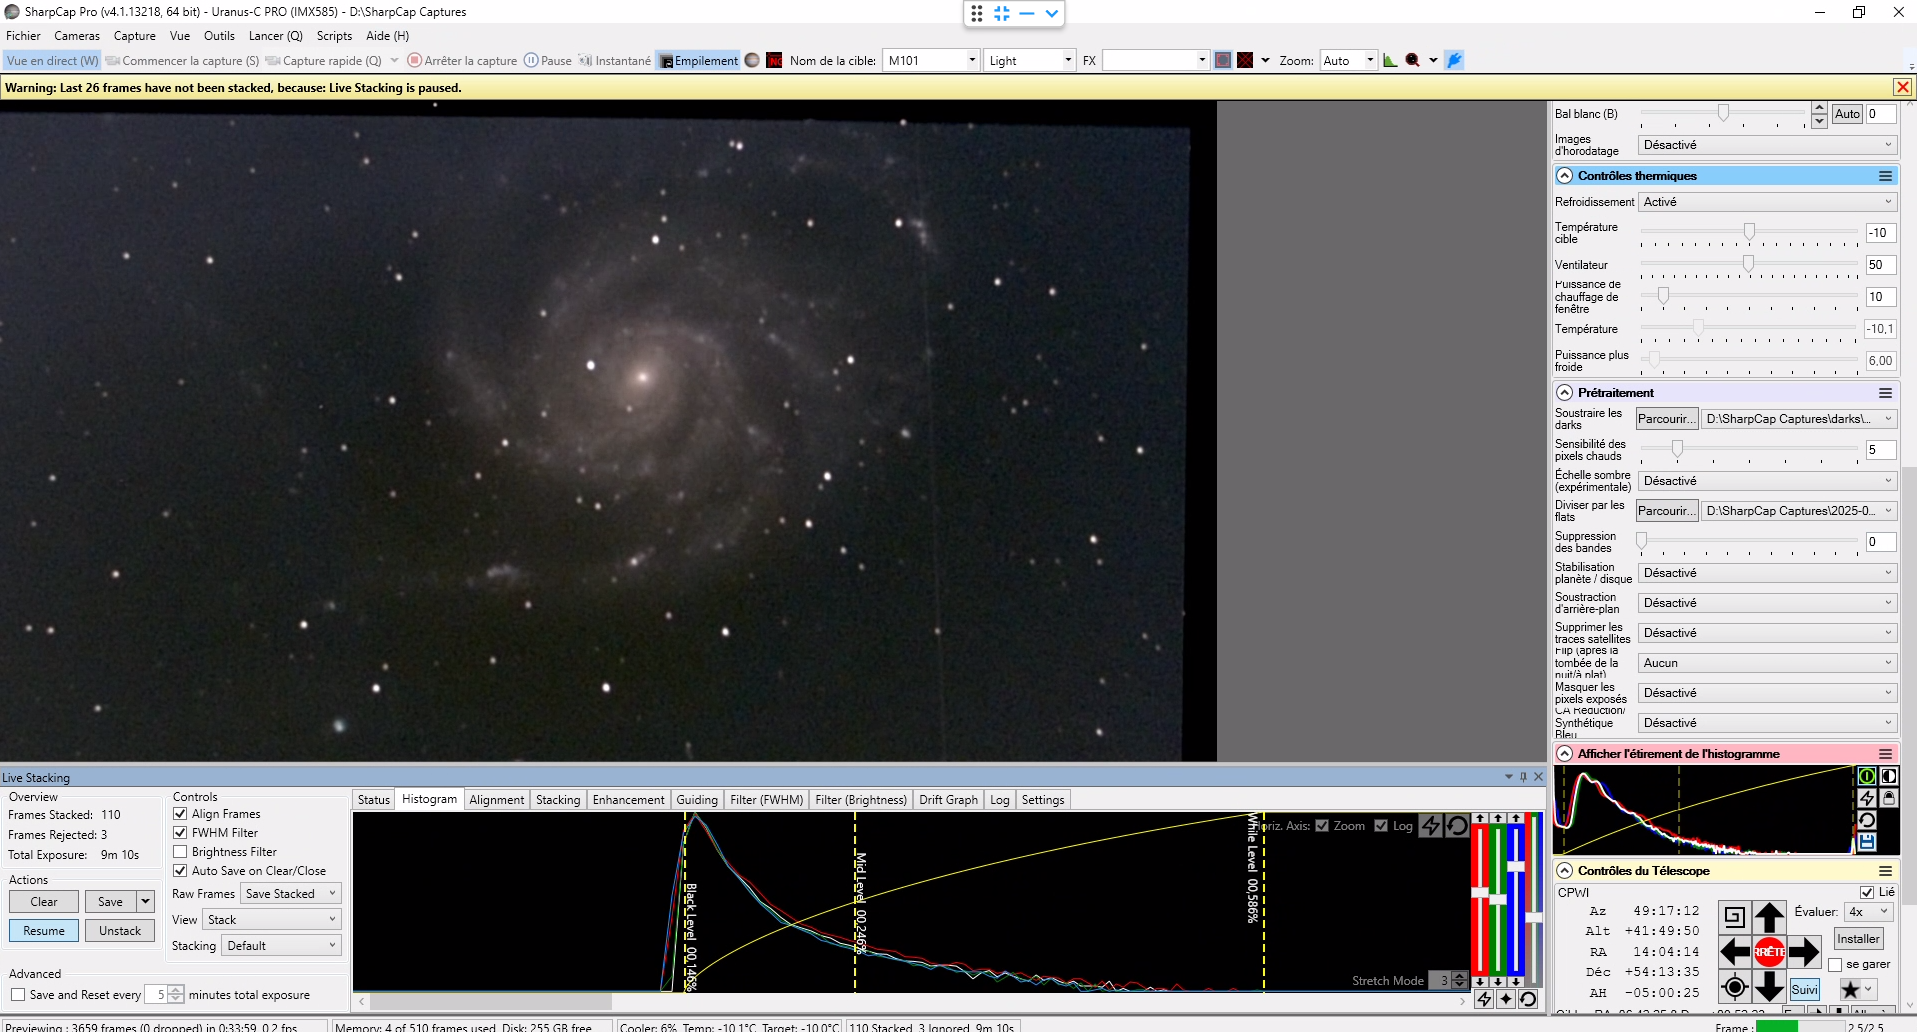Click the Clear button
The height and width of the screenshot is (1032, 1917).
click(x=44, y=902)
